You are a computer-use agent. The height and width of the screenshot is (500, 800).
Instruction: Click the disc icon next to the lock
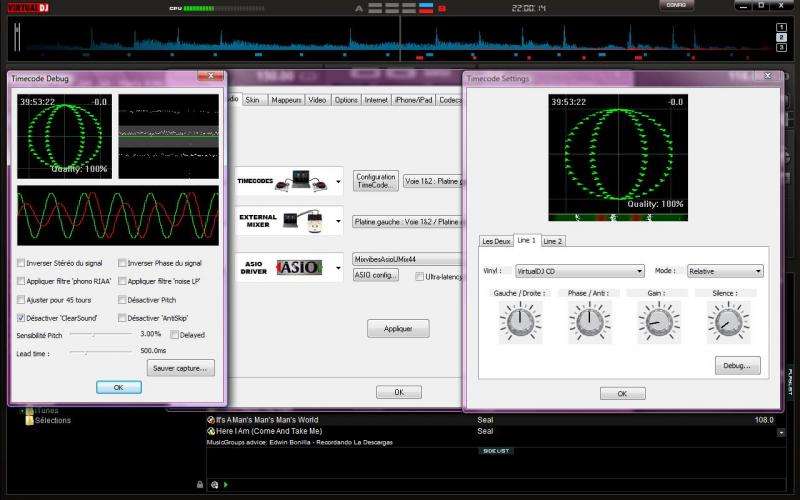pos(215,484)
